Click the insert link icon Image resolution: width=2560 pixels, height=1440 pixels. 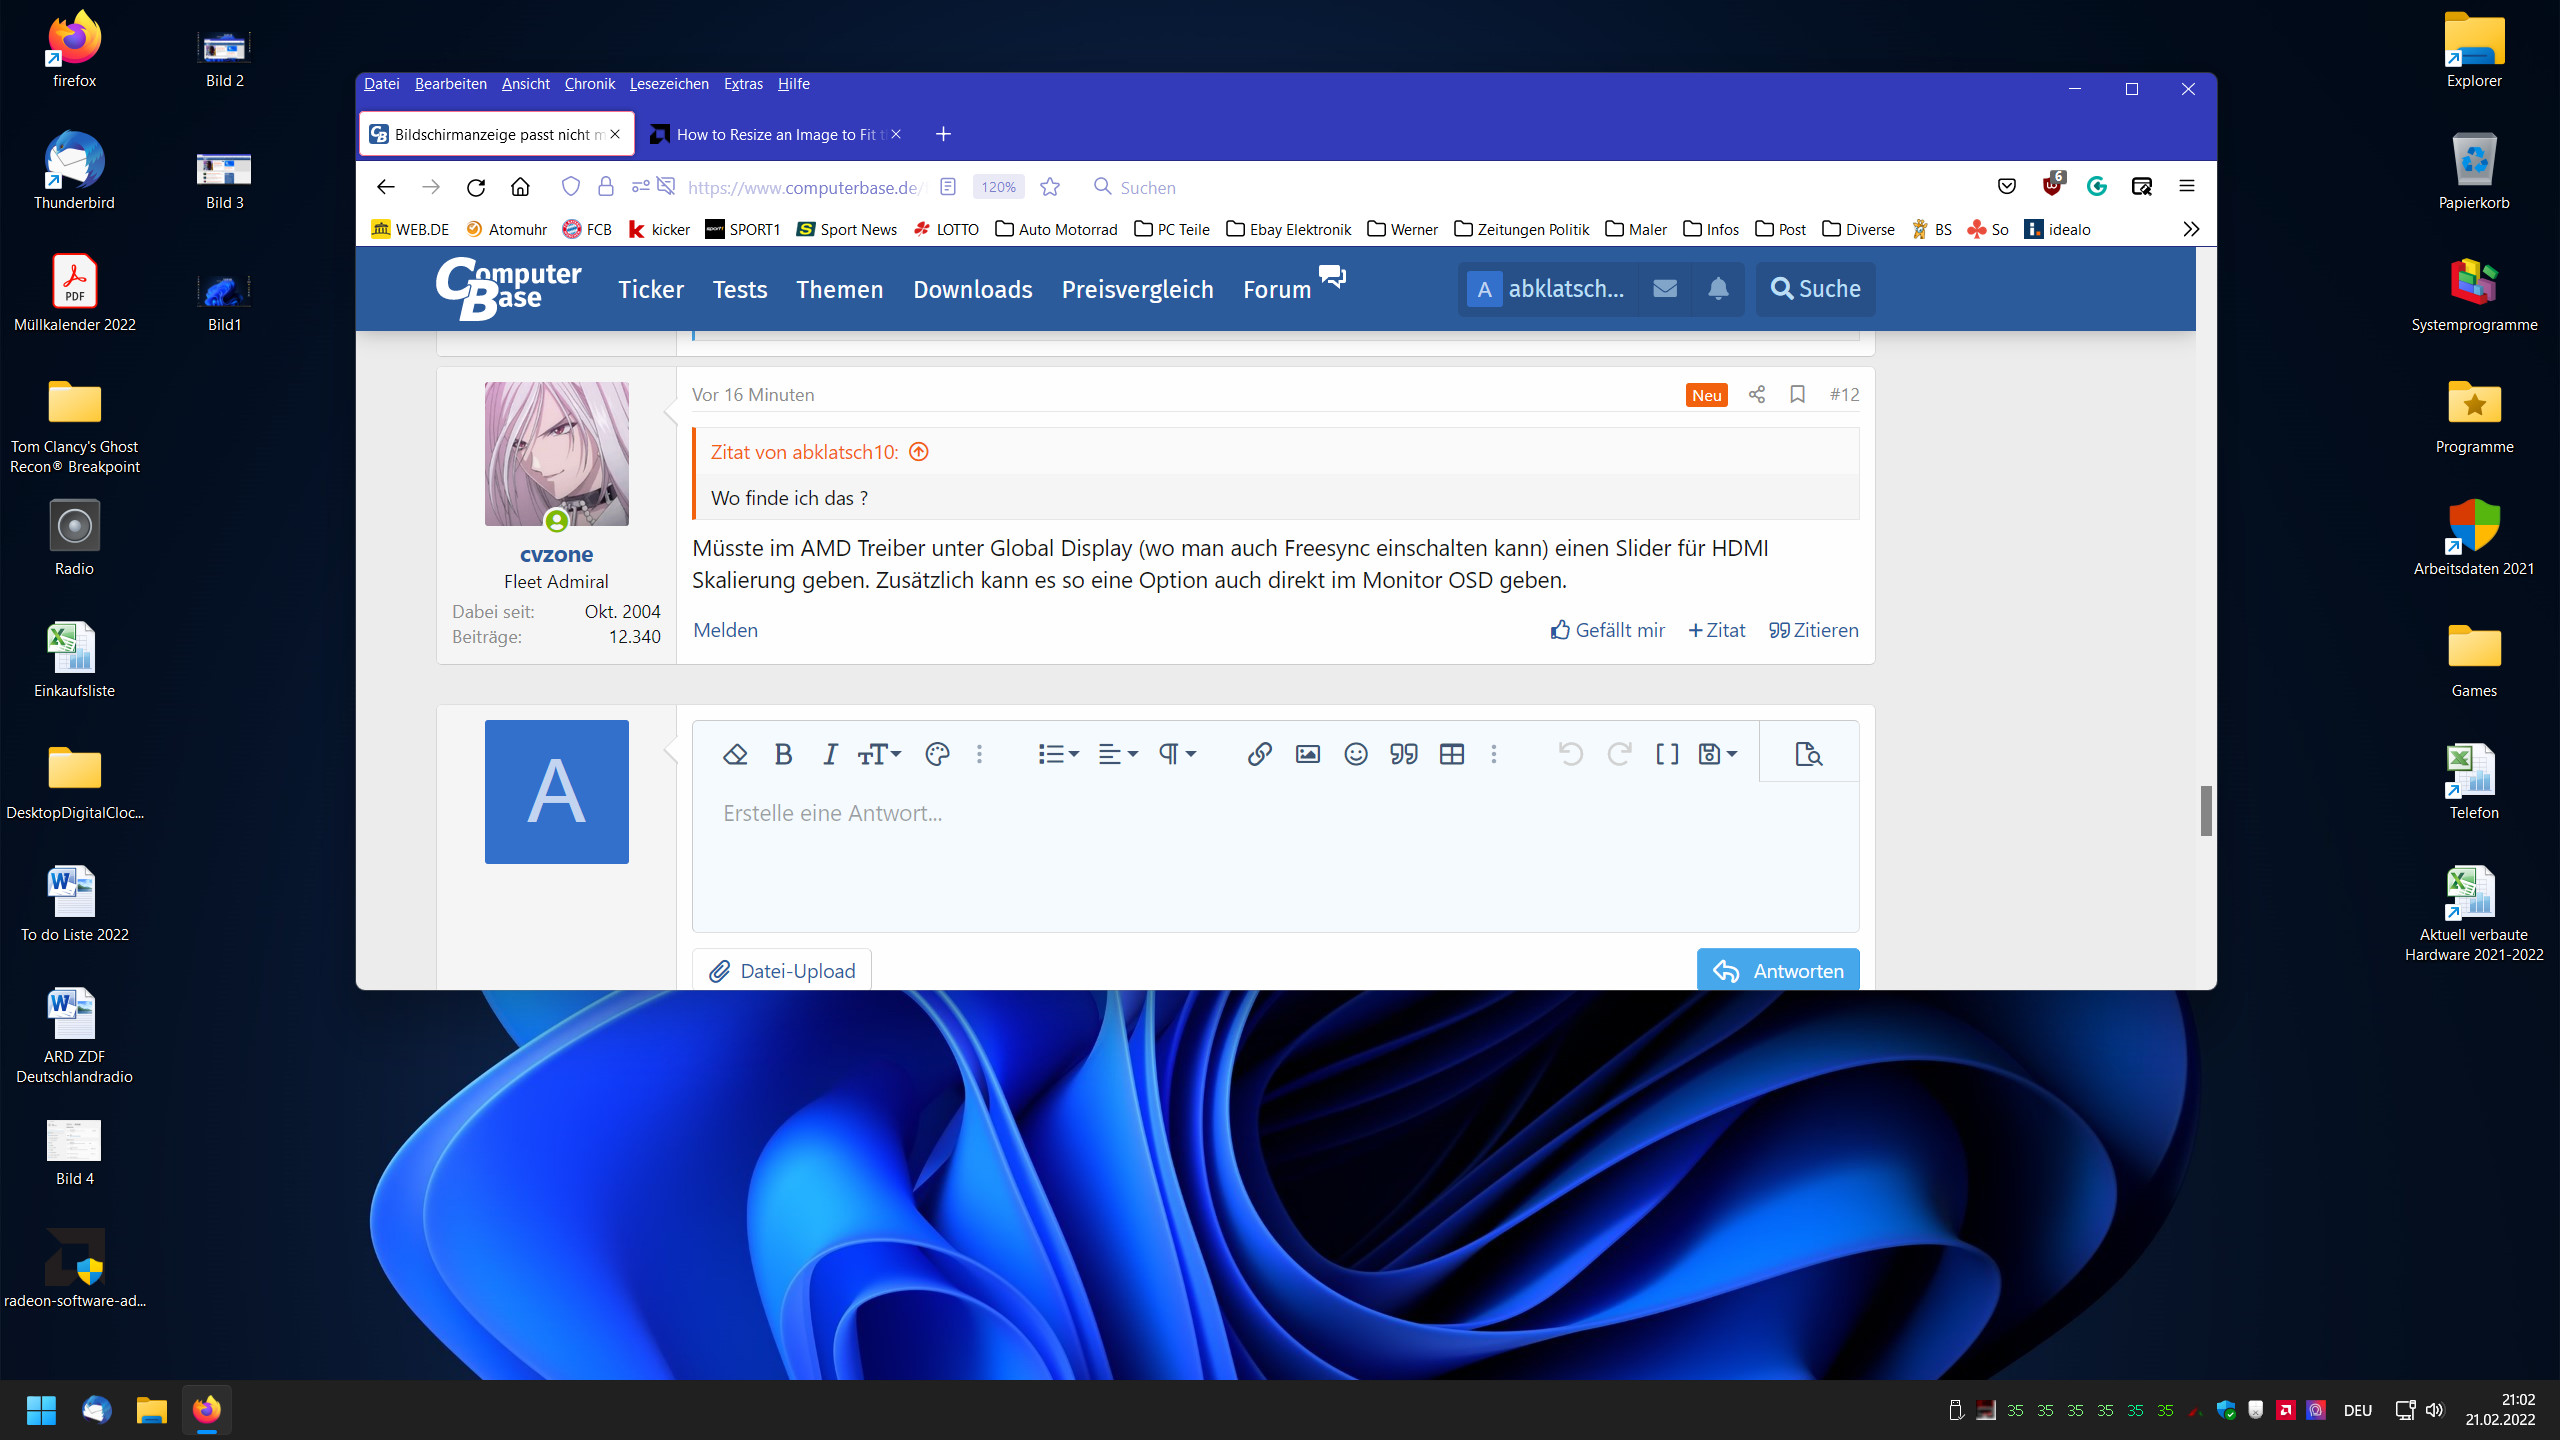1259,754
